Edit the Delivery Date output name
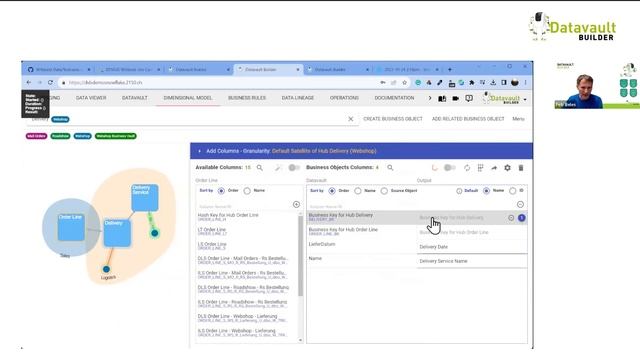640x360 pixels. point(472,247)
